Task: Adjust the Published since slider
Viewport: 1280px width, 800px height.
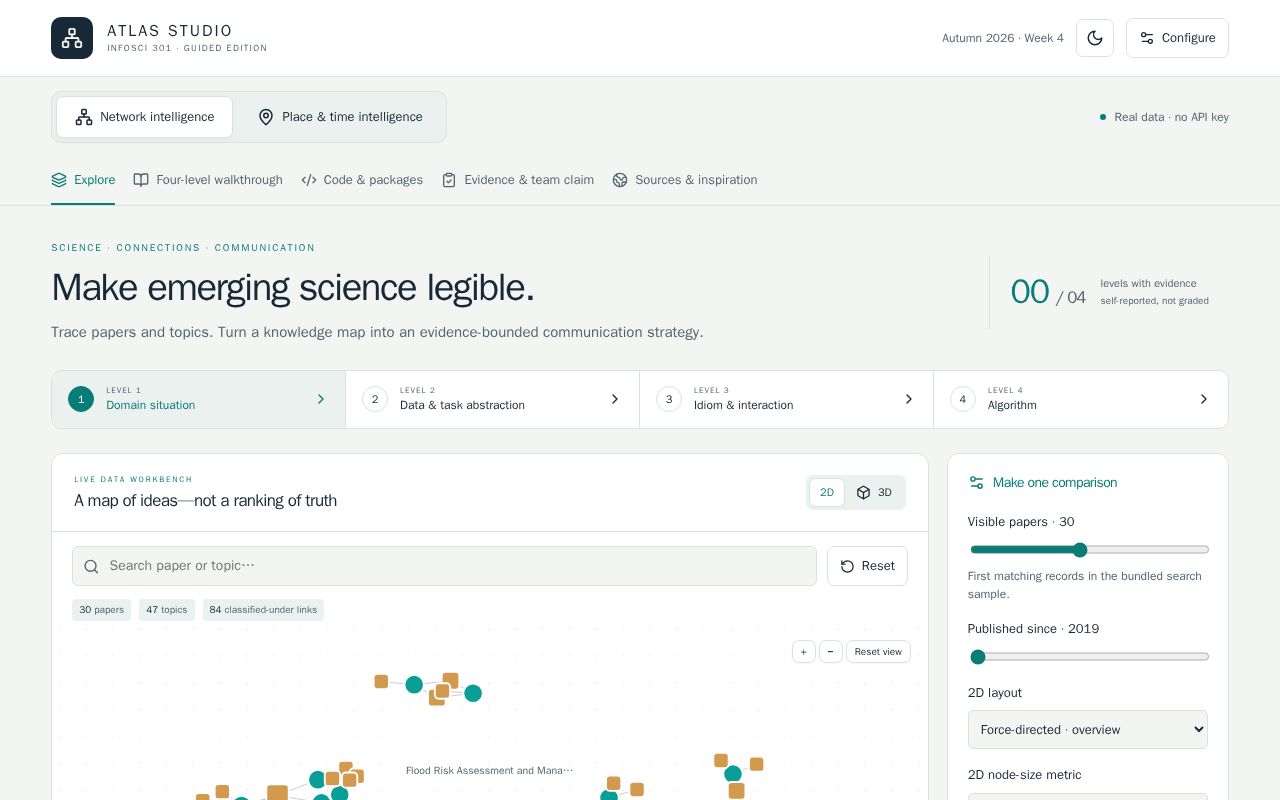Action: (x=1089, y=657)
